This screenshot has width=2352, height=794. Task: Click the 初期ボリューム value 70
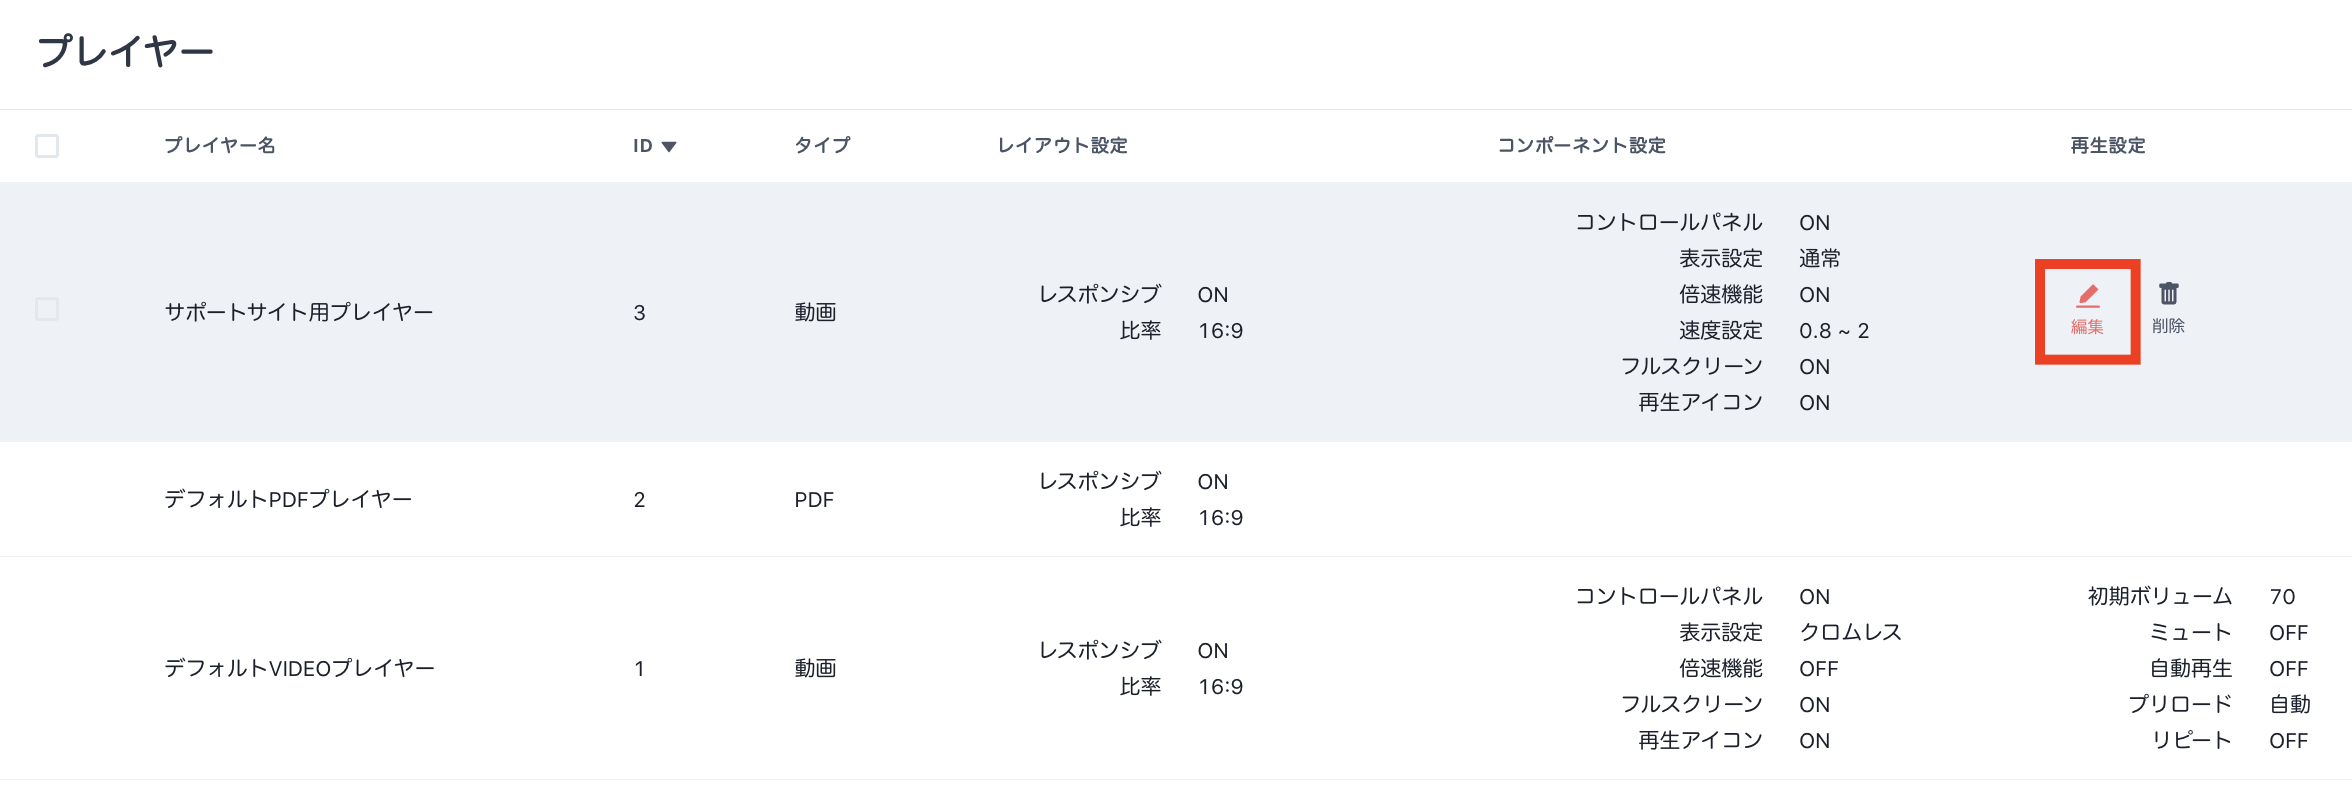pyautogui.click(x=2282, y=597)
